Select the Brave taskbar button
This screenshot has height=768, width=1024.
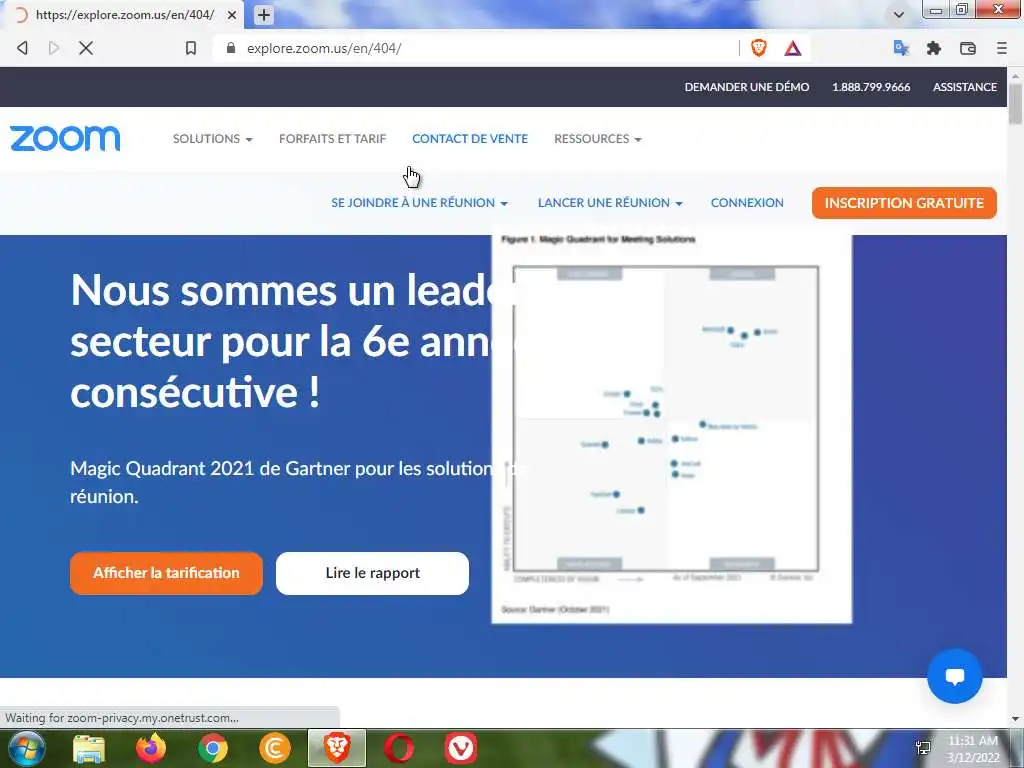tap(337, 748)
